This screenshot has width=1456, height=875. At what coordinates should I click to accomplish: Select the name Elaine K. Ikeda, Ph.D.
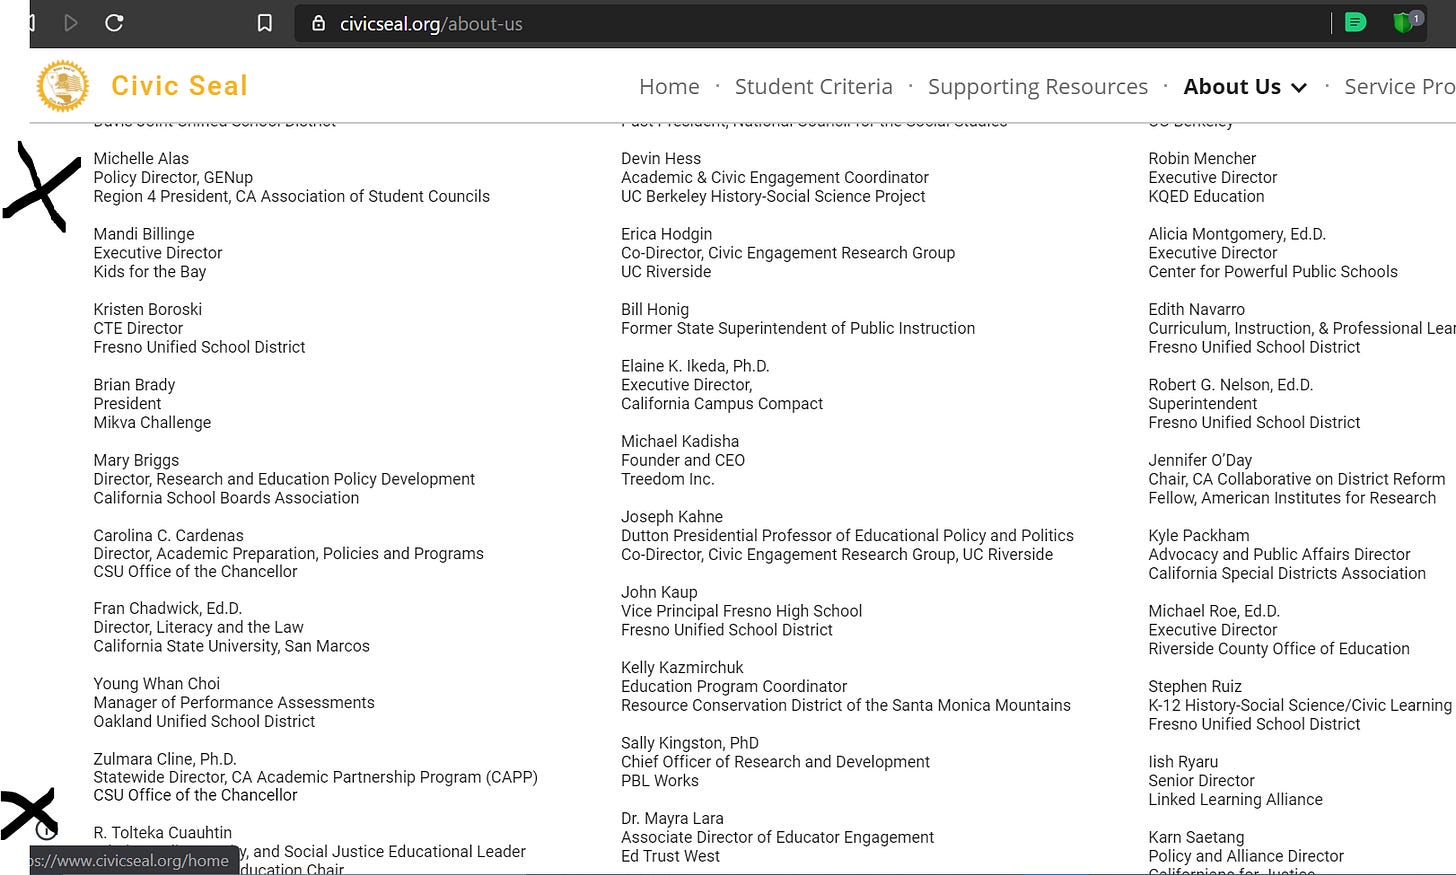point(695,366)
